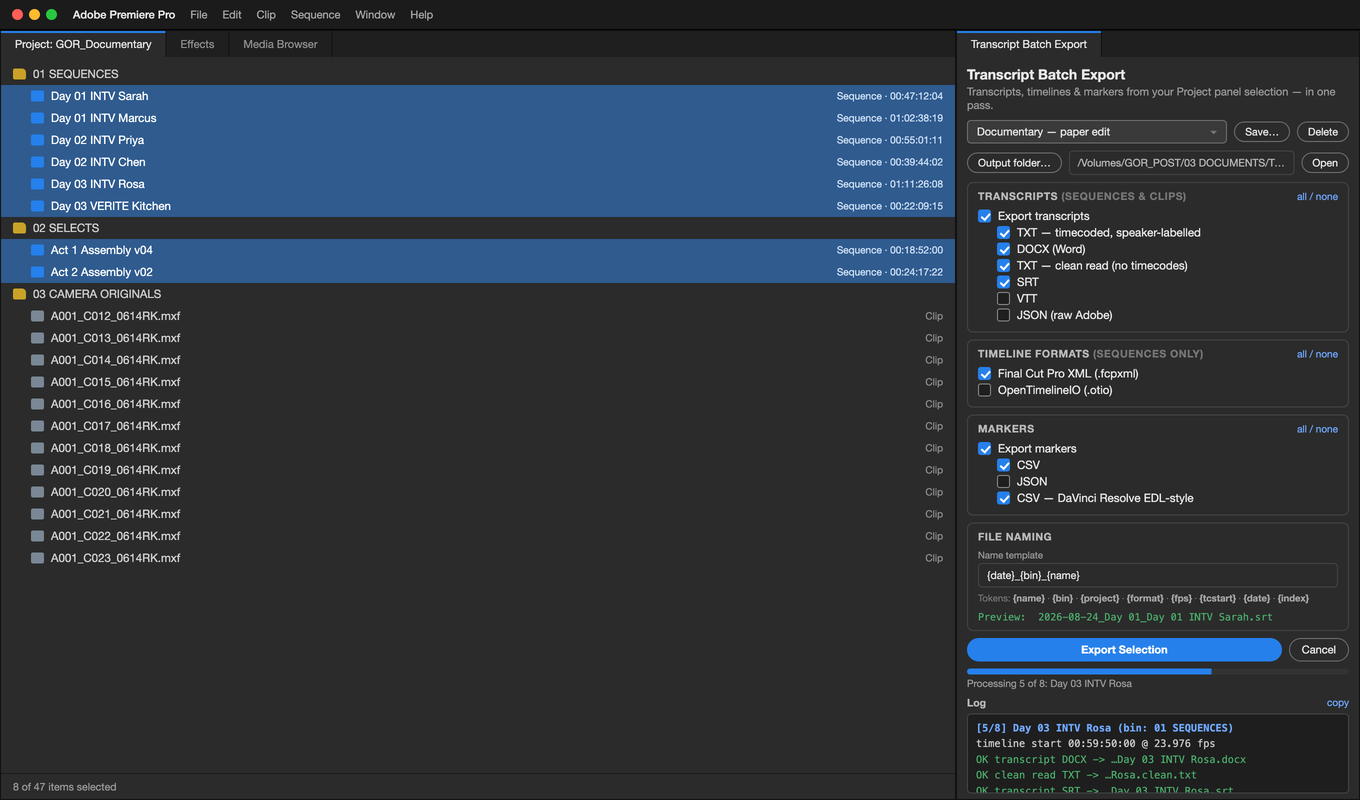
Task: Click Day 02 INTV Priya sequence icon
Action: click(x=37, y=140)
